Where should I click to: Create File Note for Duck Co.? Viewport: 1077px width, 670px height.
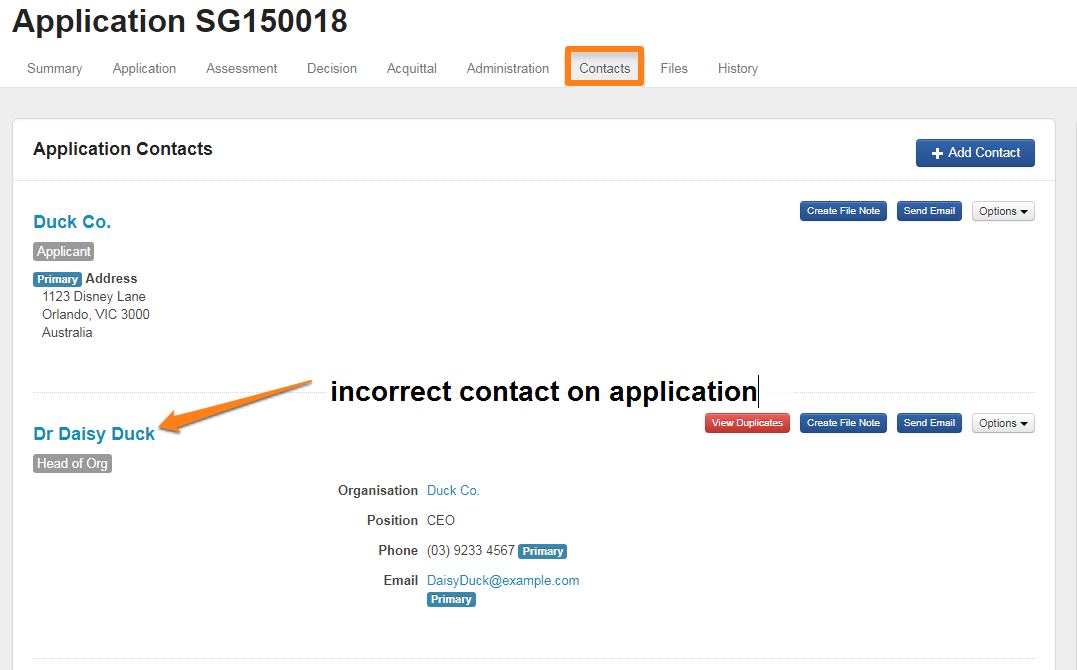843,211
